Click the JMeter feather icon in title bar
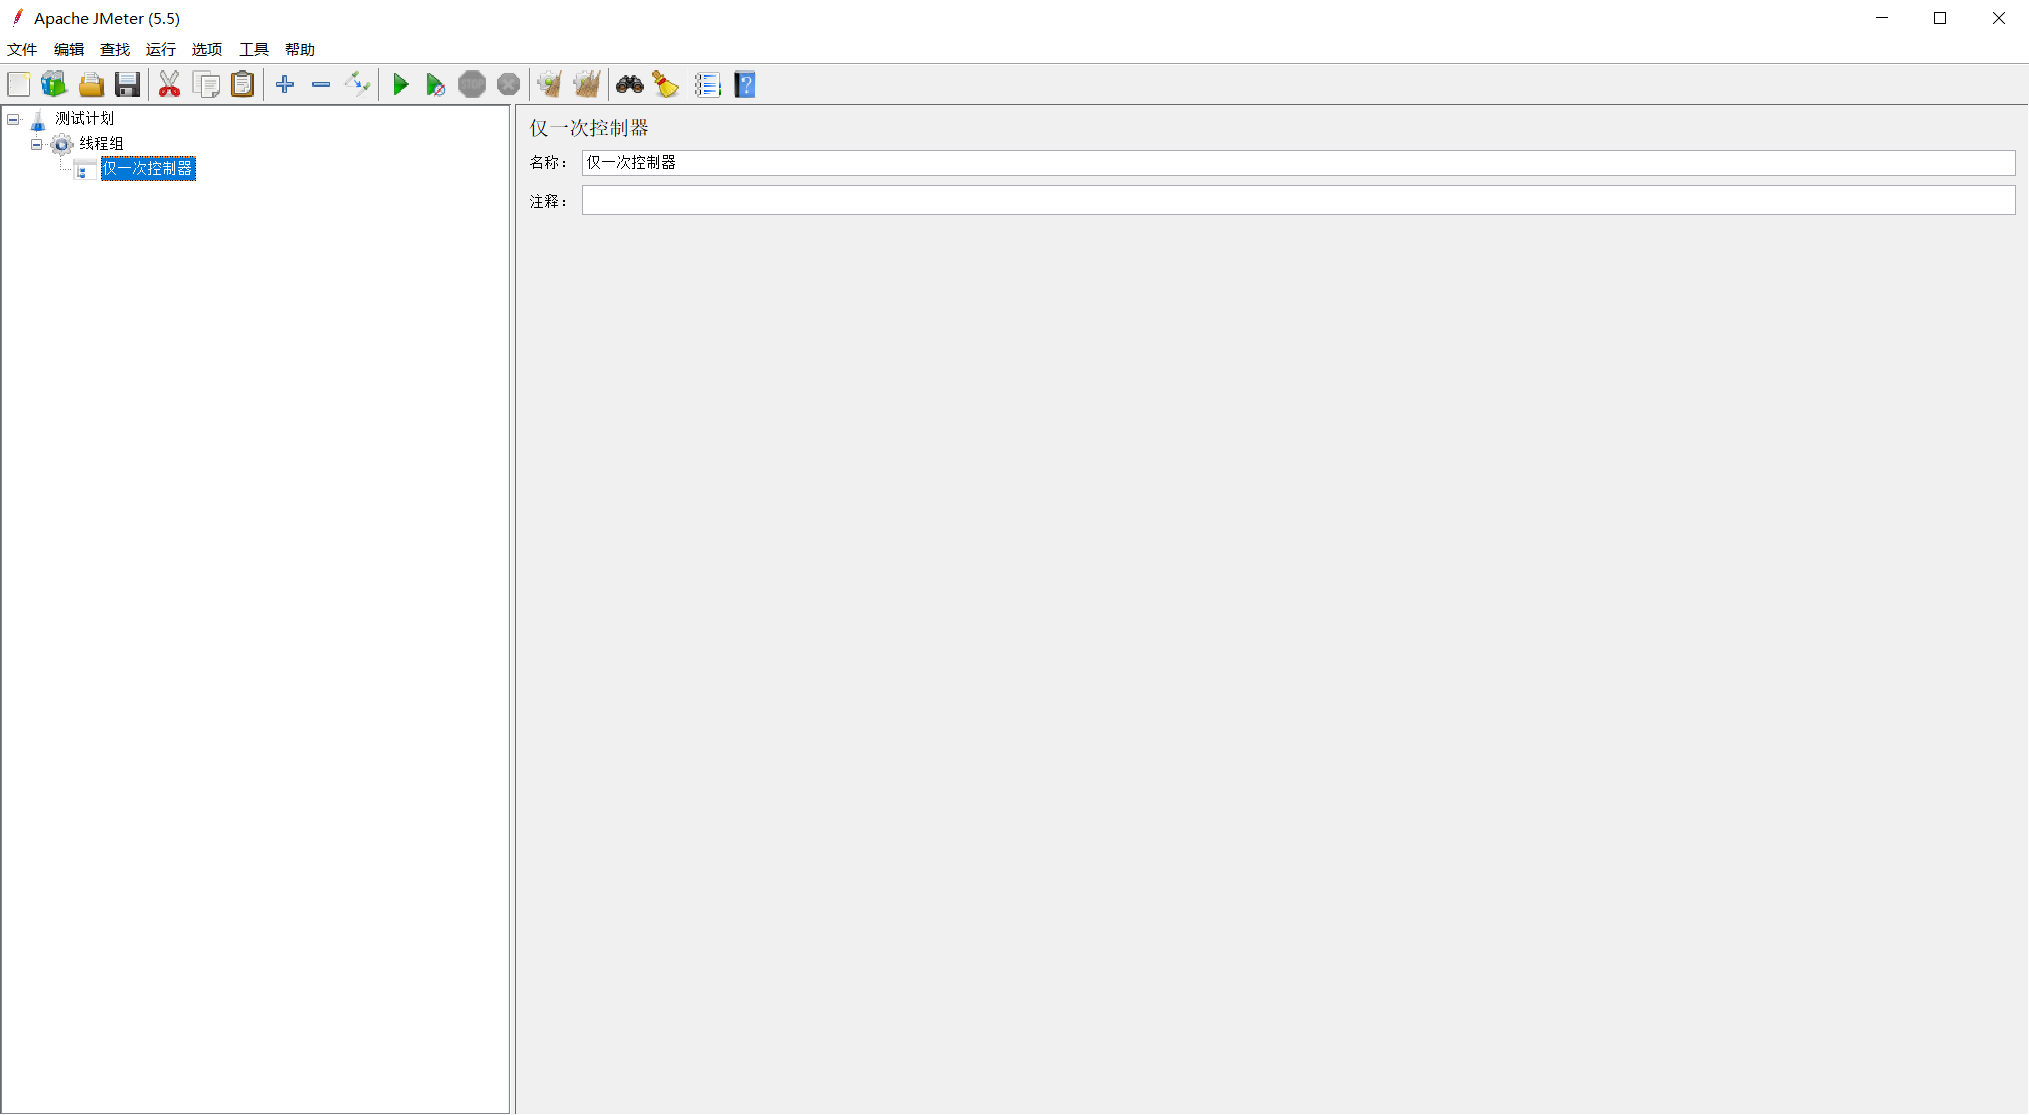2029x1115 pixels. (x=17, y=17)
